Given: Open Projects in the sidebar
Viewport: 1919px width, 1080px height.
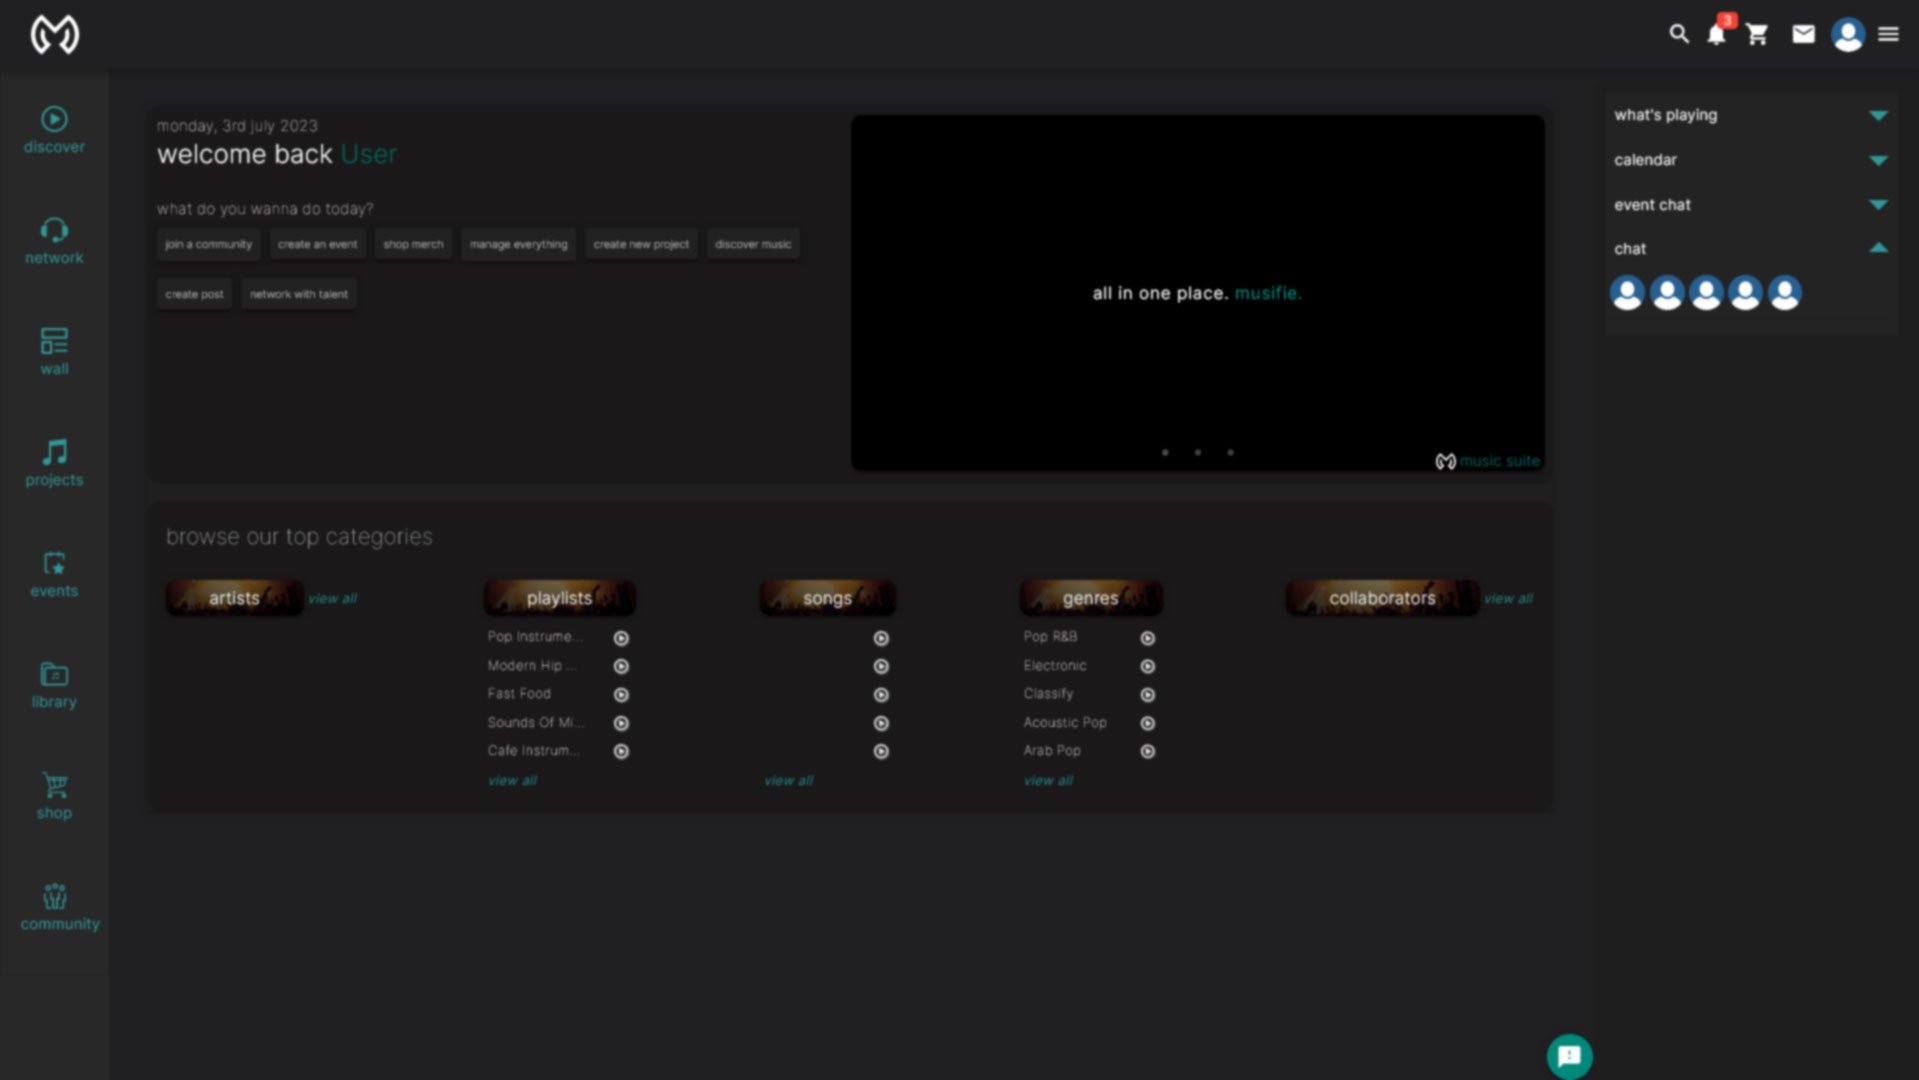Looking at the screenshot, I should [x=54, y=463].
